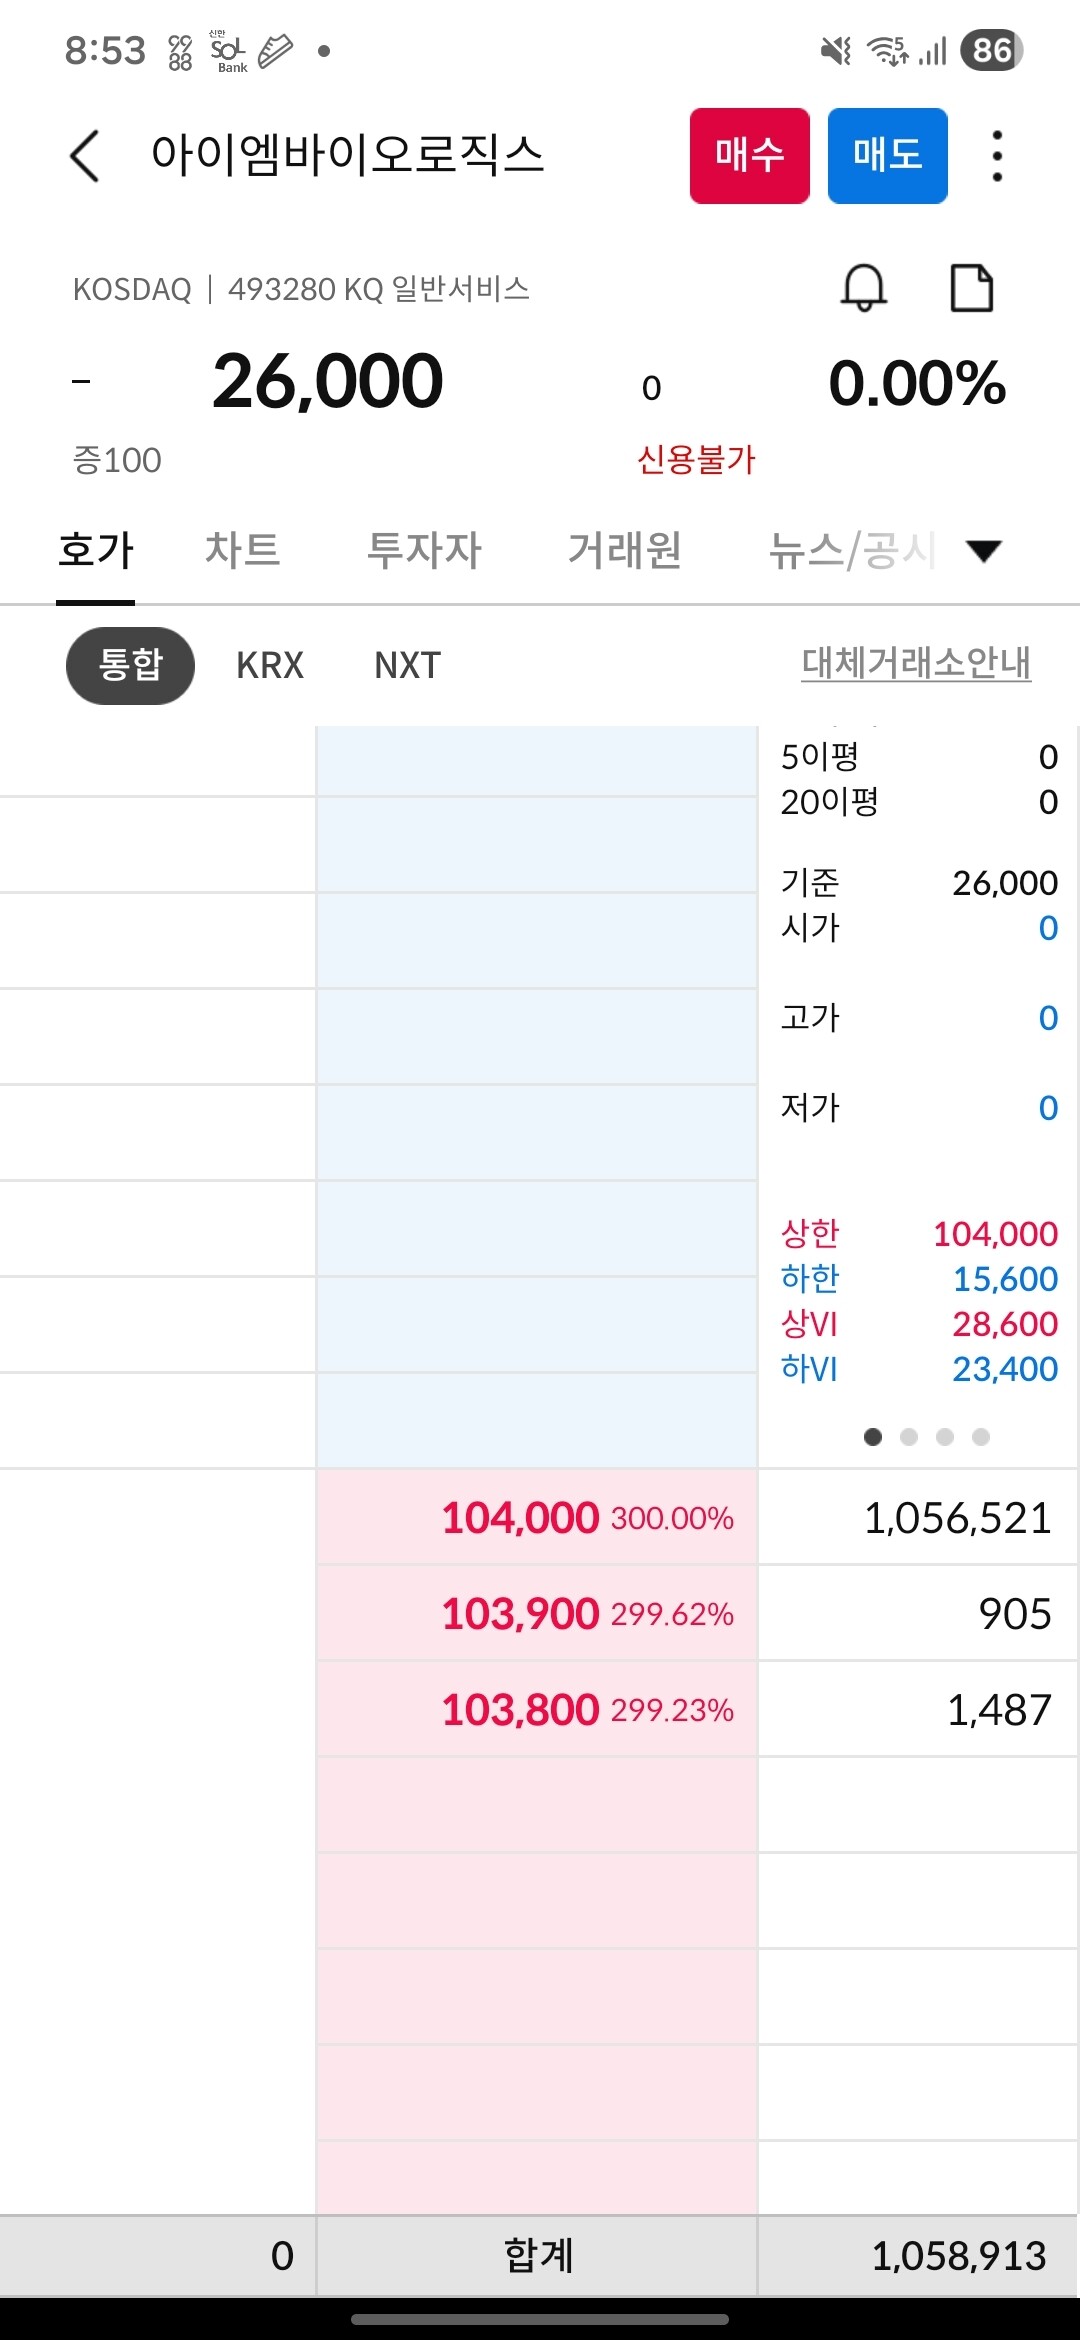Switch to KRX exchange filter

[x=270, y=665]
